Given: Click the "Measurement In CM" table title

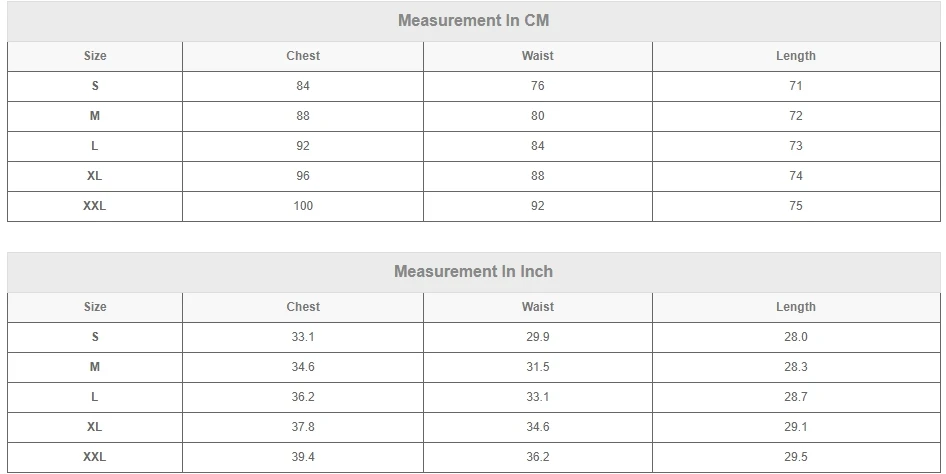Looking at the screenshot, I should 473,20.
